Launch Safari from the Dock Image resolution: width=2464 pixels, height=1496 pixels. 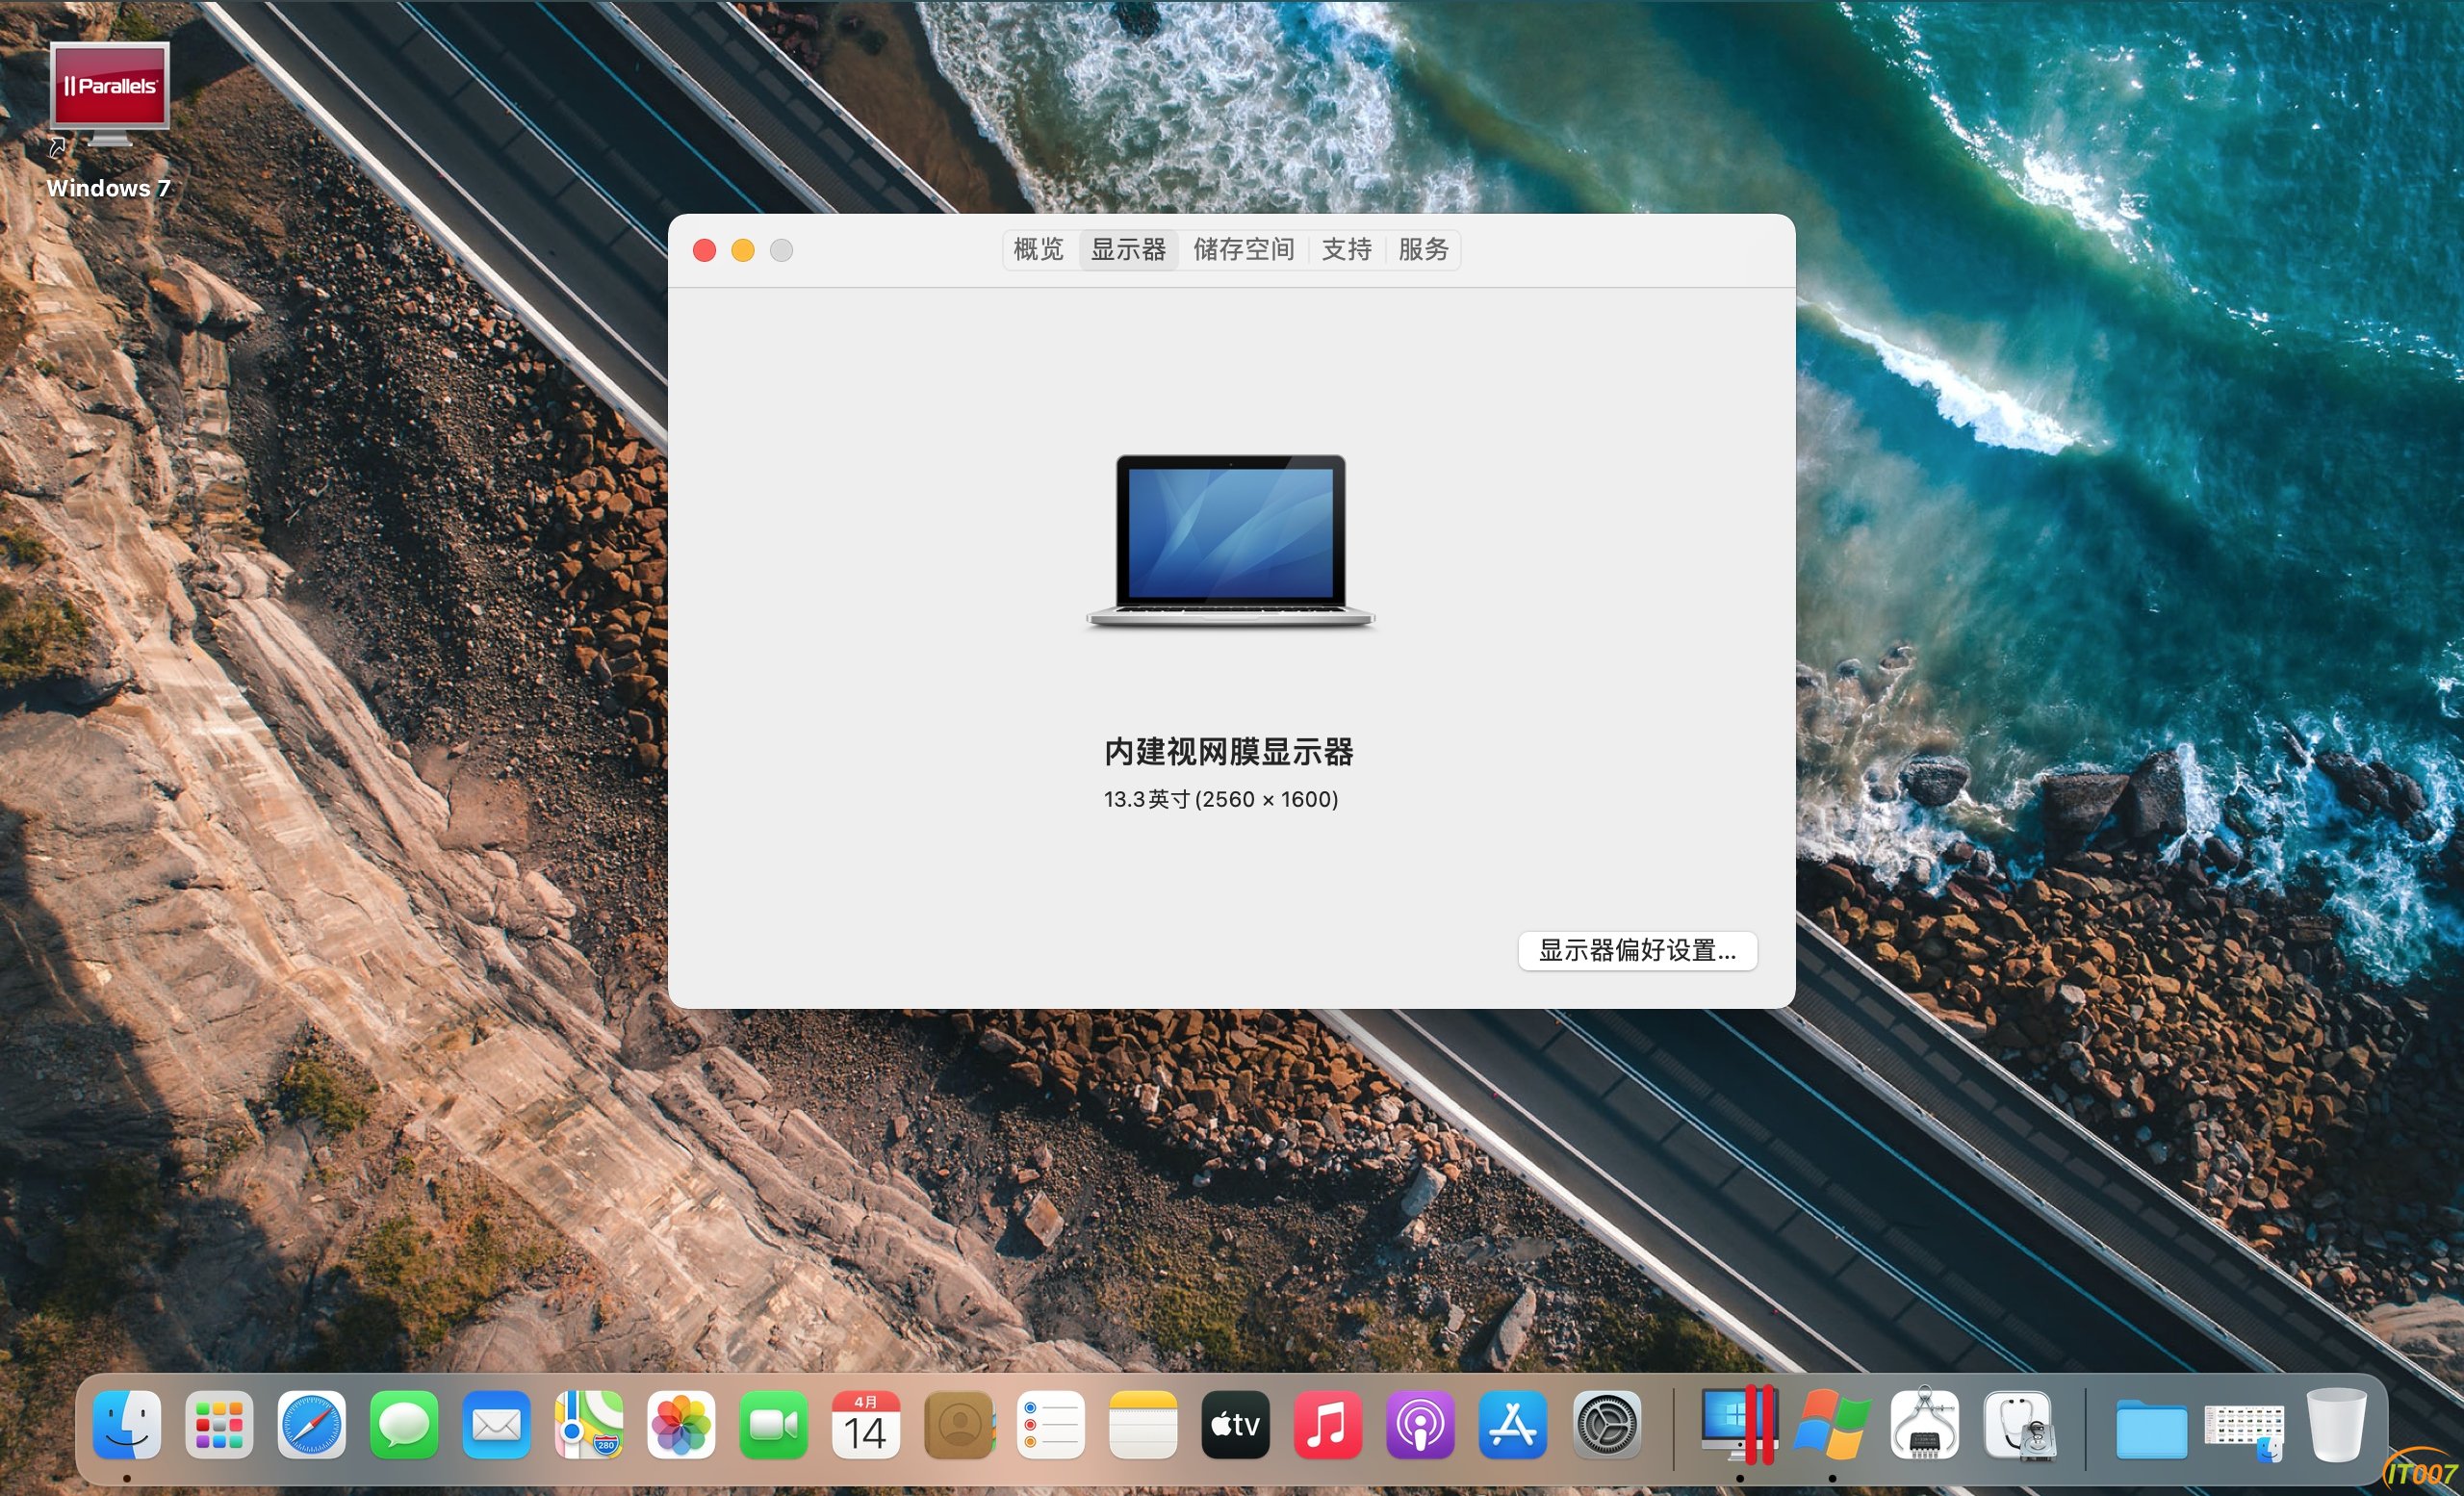tap(311, 1424)
